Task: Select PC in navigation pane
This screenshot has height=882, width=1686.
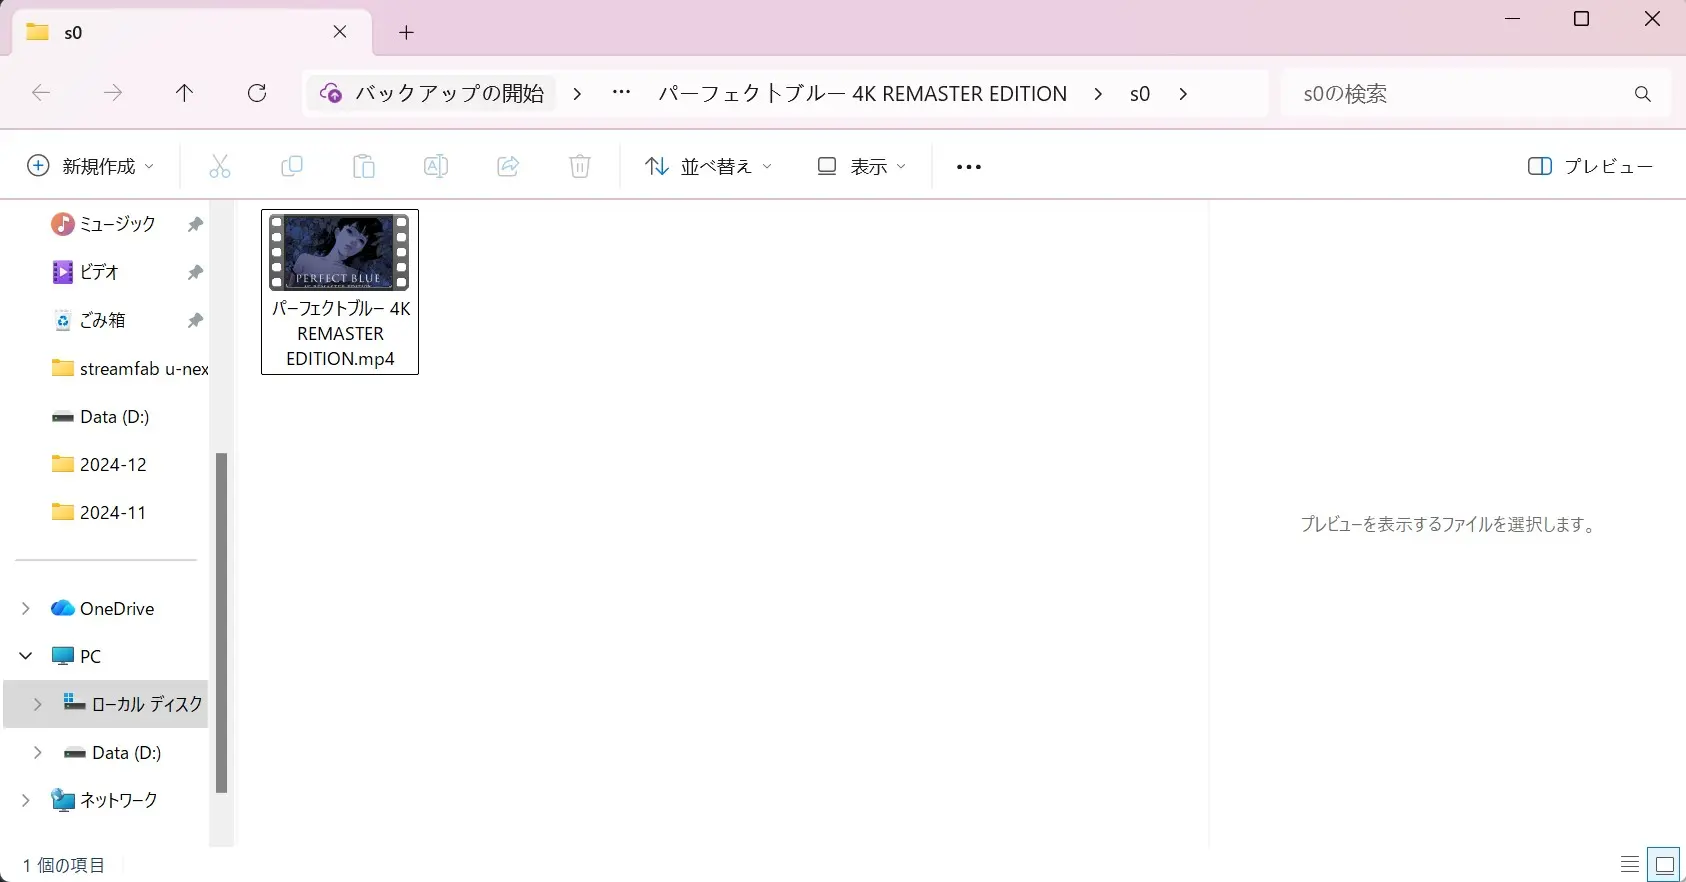Action: 77,656
